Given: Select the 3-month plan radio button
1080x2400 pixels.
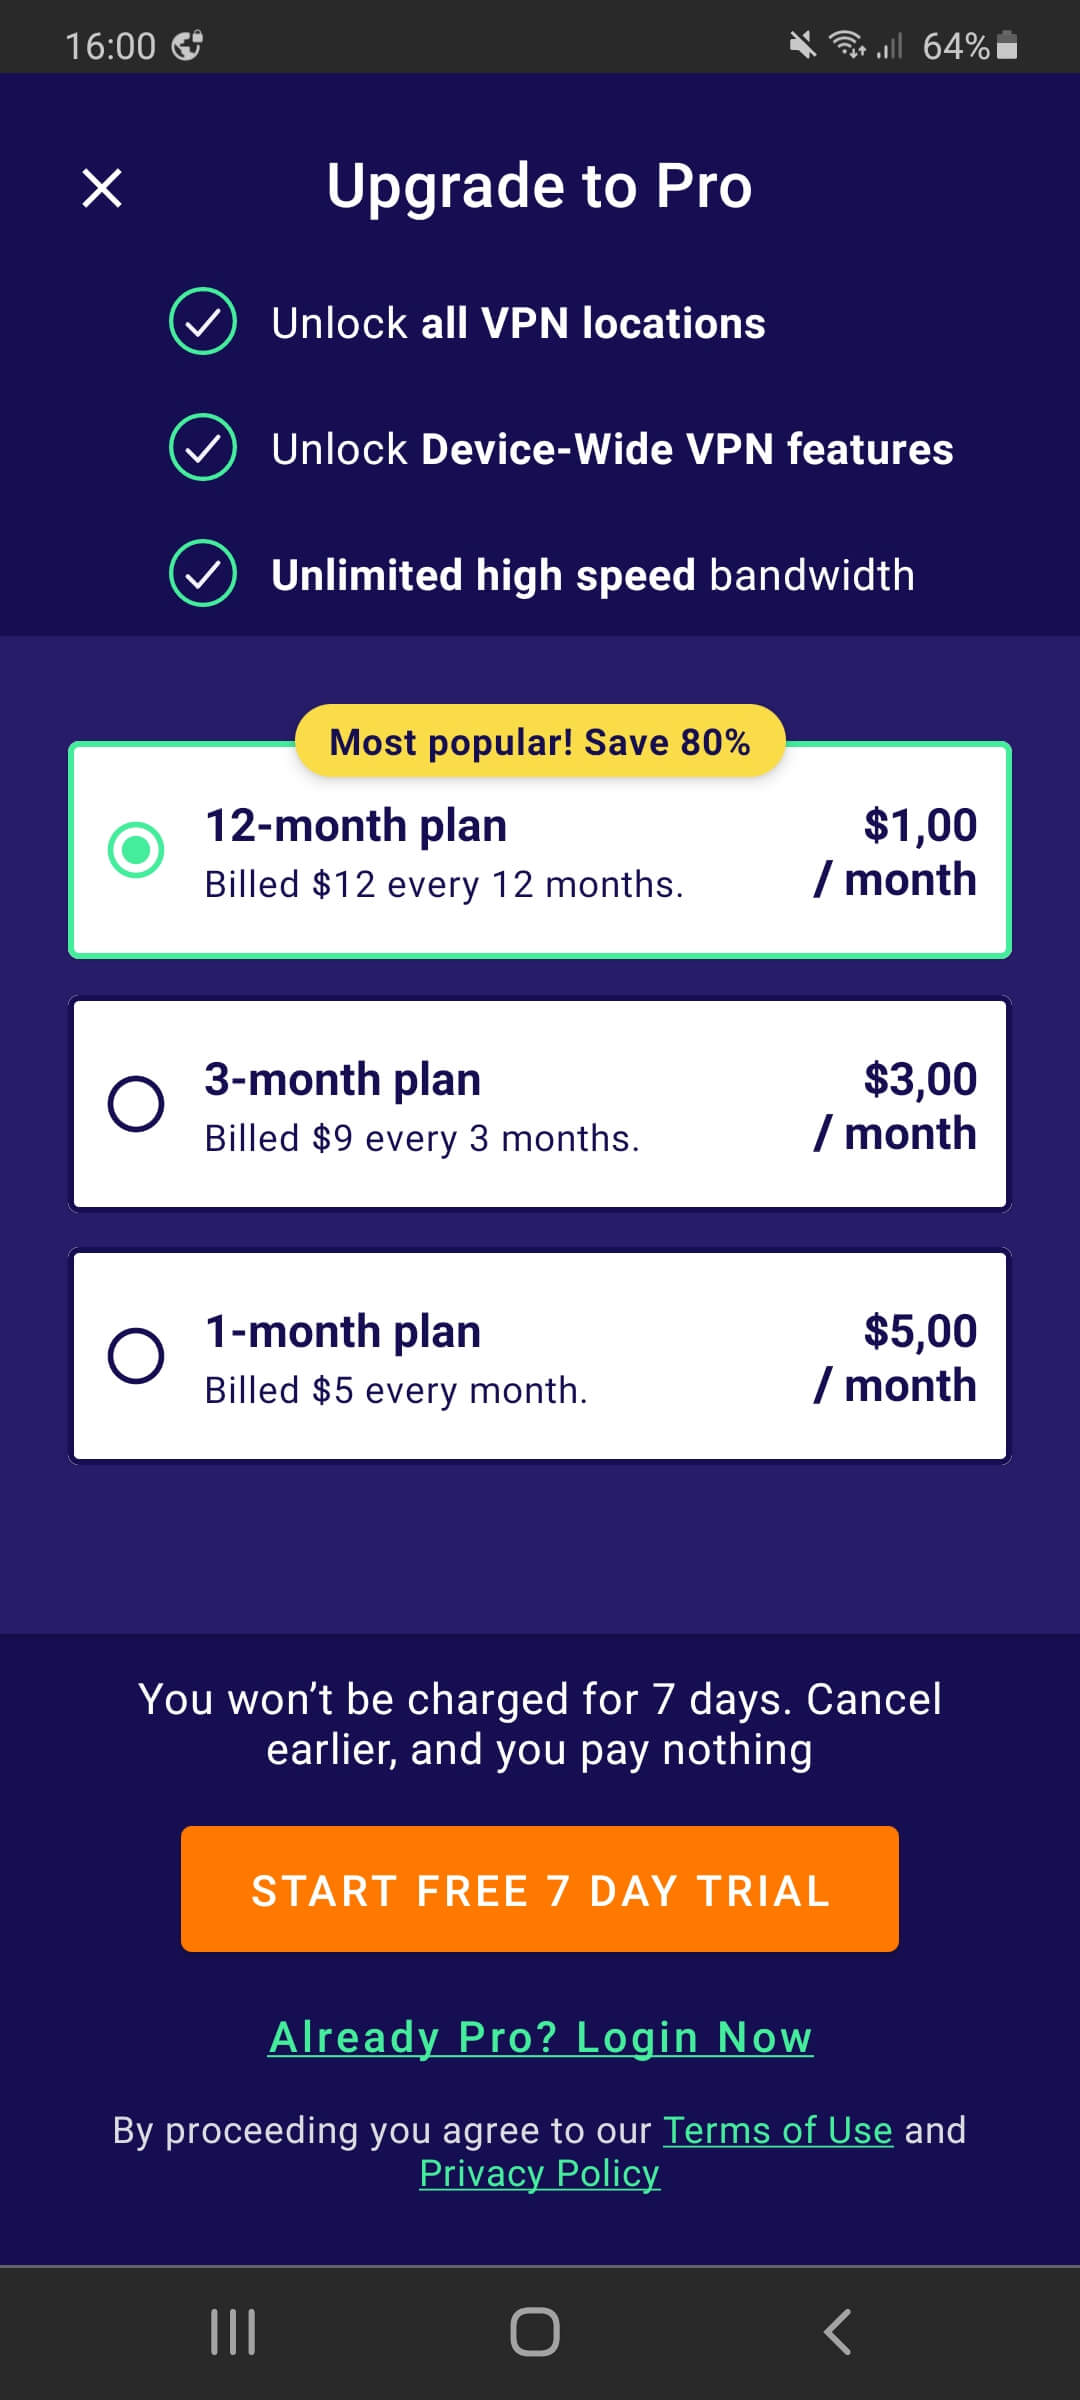Looking at the screenshot, I should [136, 1104].
